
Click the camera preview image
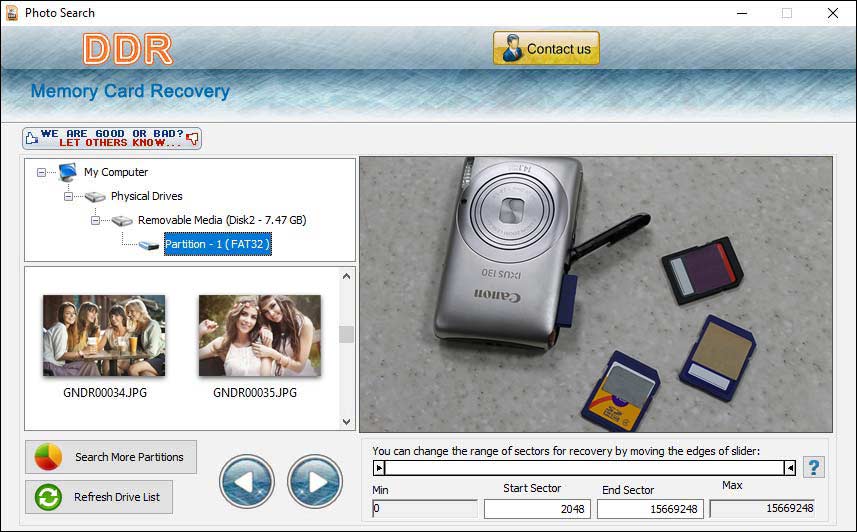tap(596, 294)
